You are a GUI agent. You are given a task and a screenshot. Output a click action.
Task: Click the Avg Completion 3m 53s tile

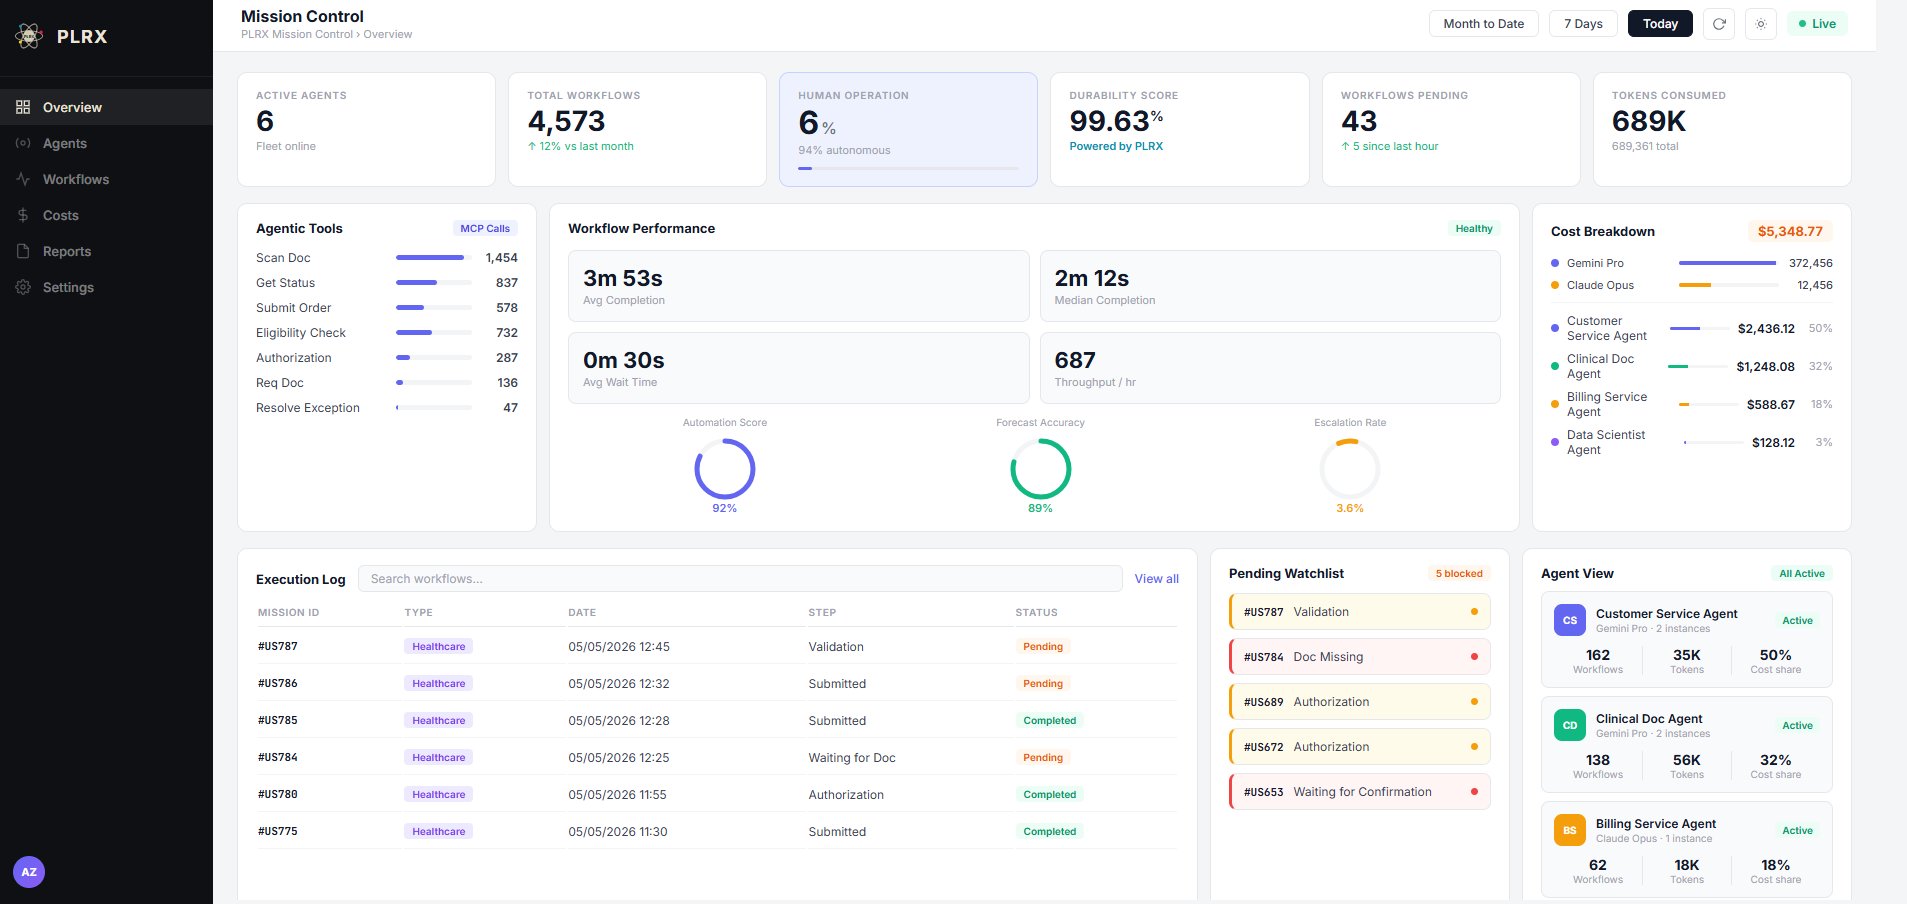pyautogui.click(x=799, y=286)
